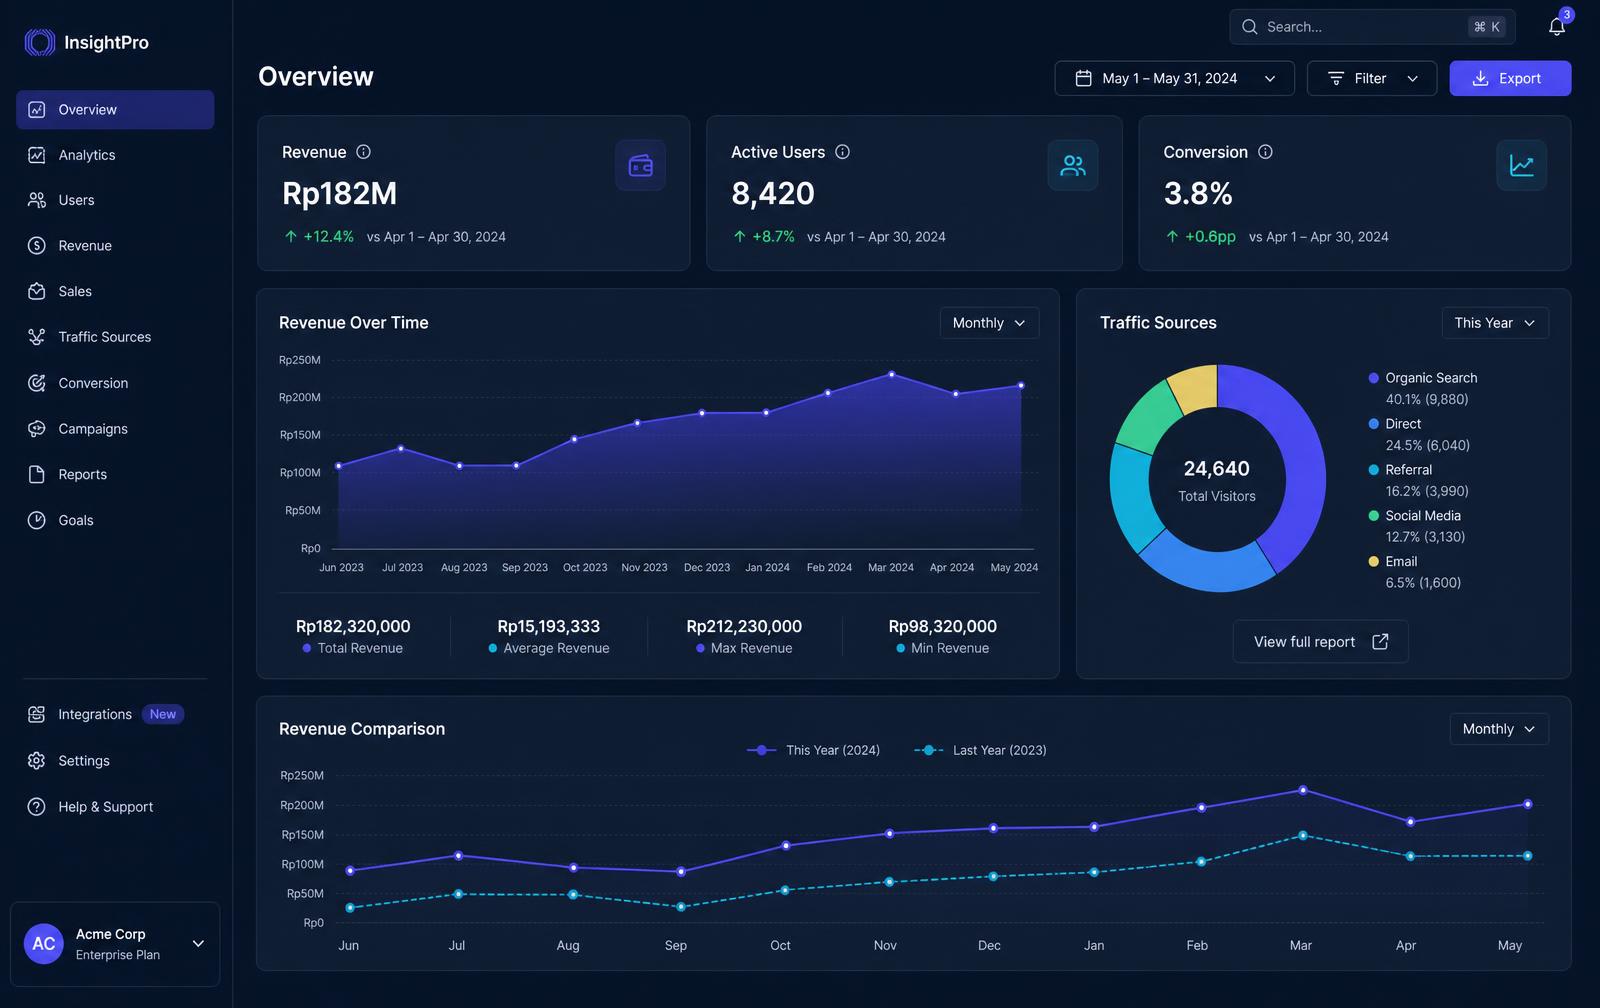The width and height of the screenshot is (1600, 1008).
Task: Click the Reports document sidebar icon
Action: (37, 474)
